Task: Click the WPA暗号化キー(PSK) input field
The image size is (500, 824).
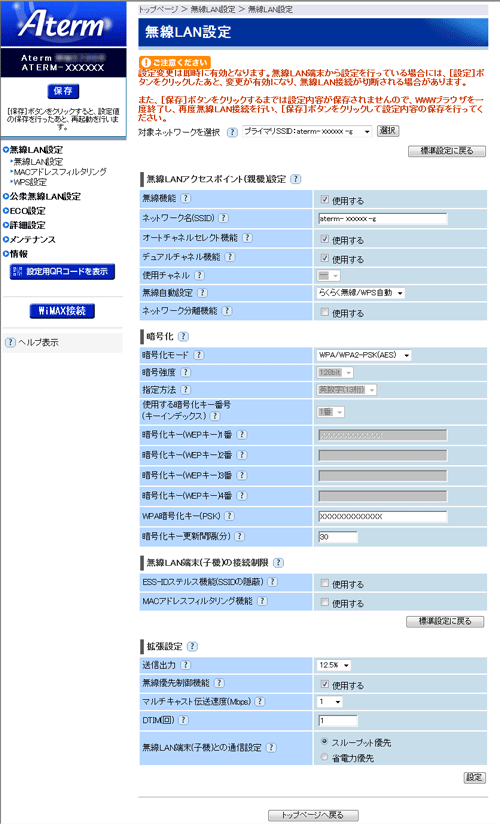Action: [383, 517]
